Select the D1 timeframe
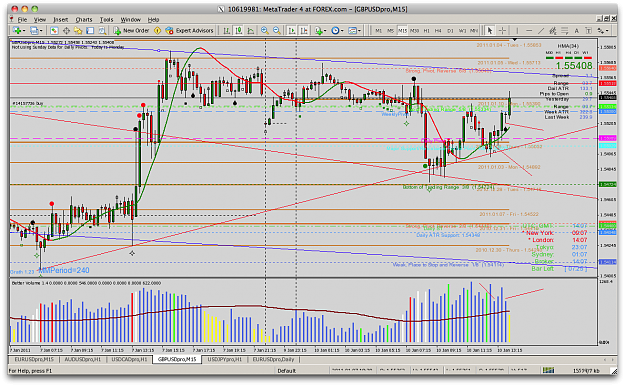 450,31
